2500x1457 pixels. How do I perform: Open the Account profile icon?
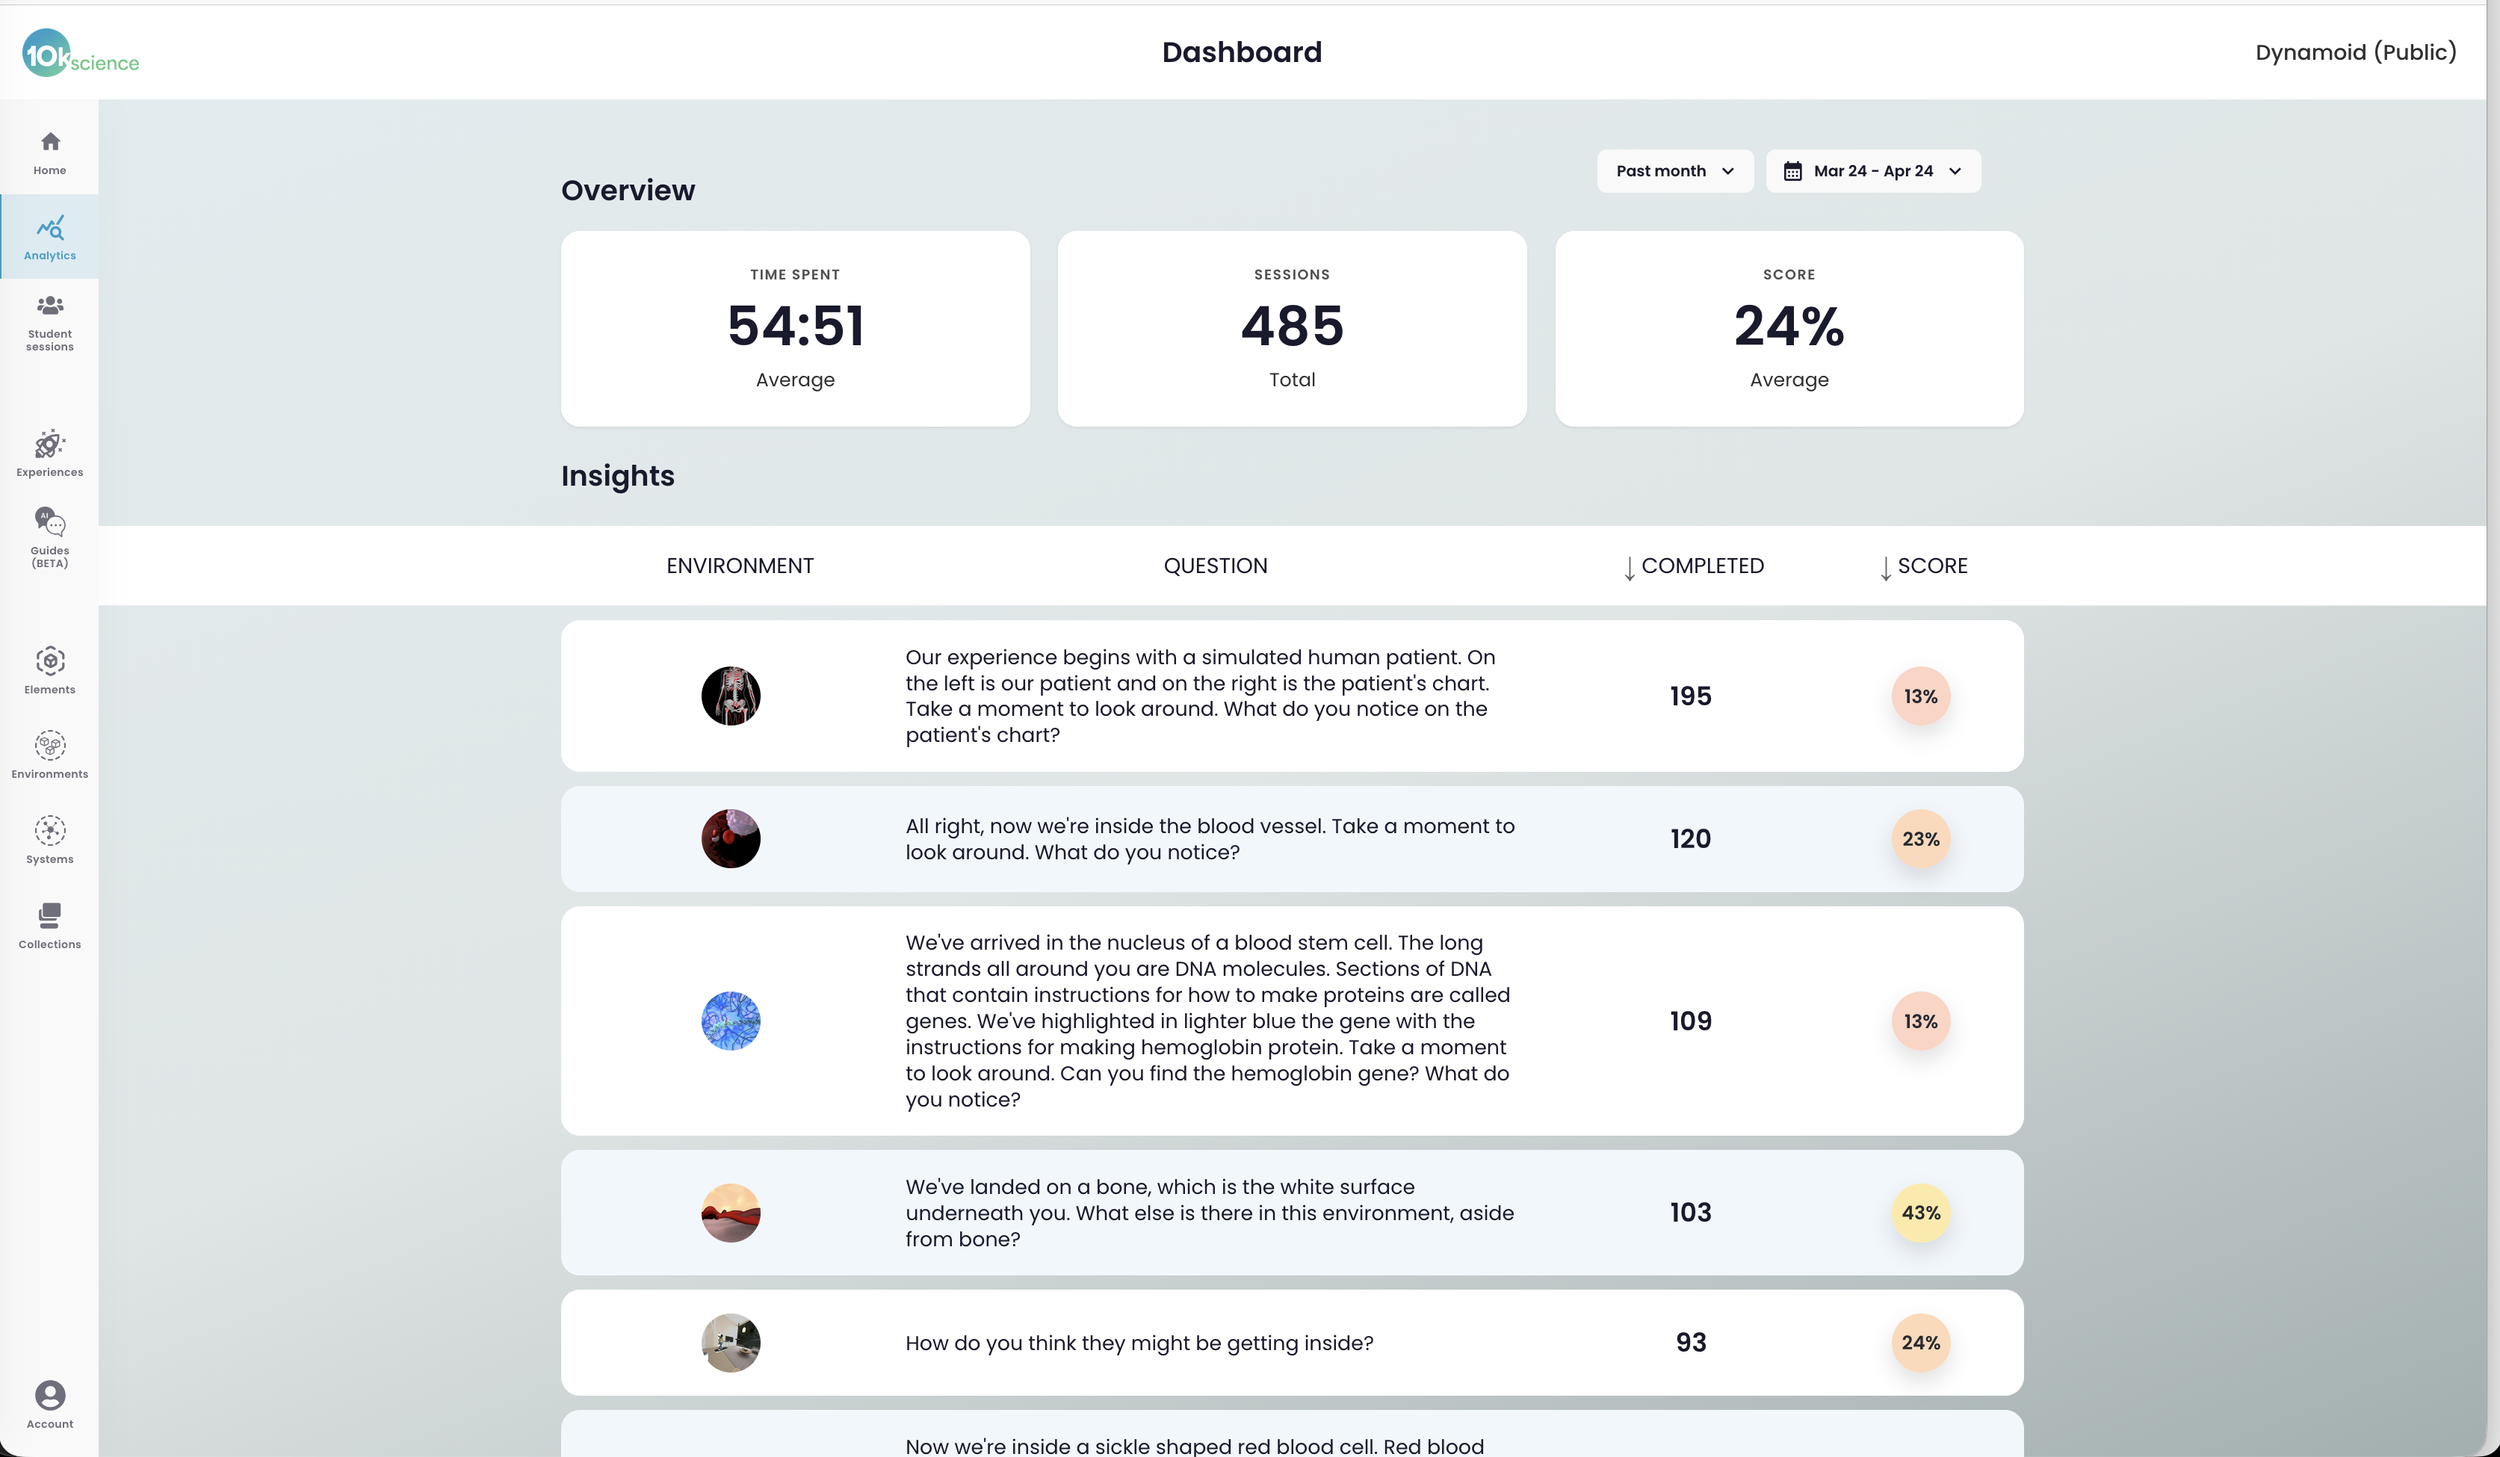pyautogui.click(x=49, y=1404)
